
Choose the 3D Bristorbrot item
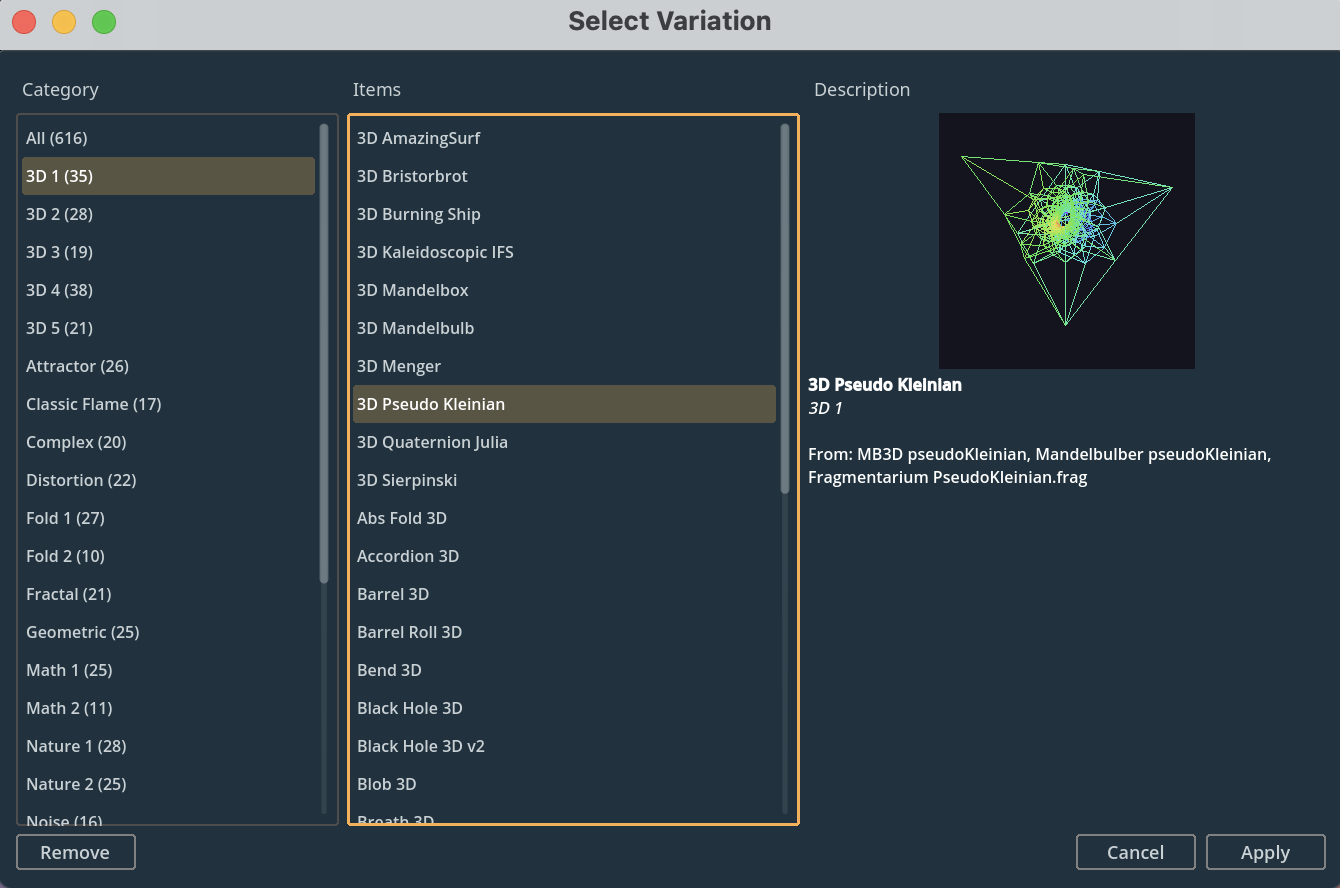pyautogui.click(x=564, y=176)
